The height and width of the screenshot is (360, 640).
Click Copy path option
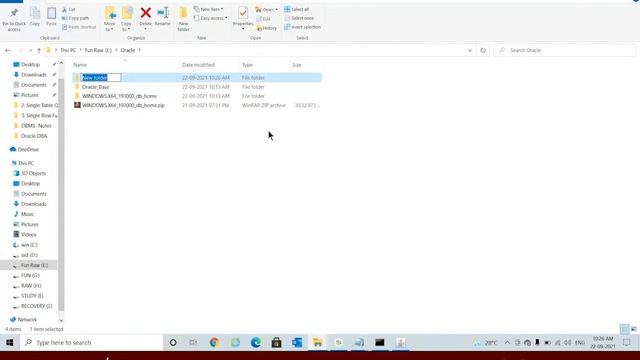click(76, 18)
